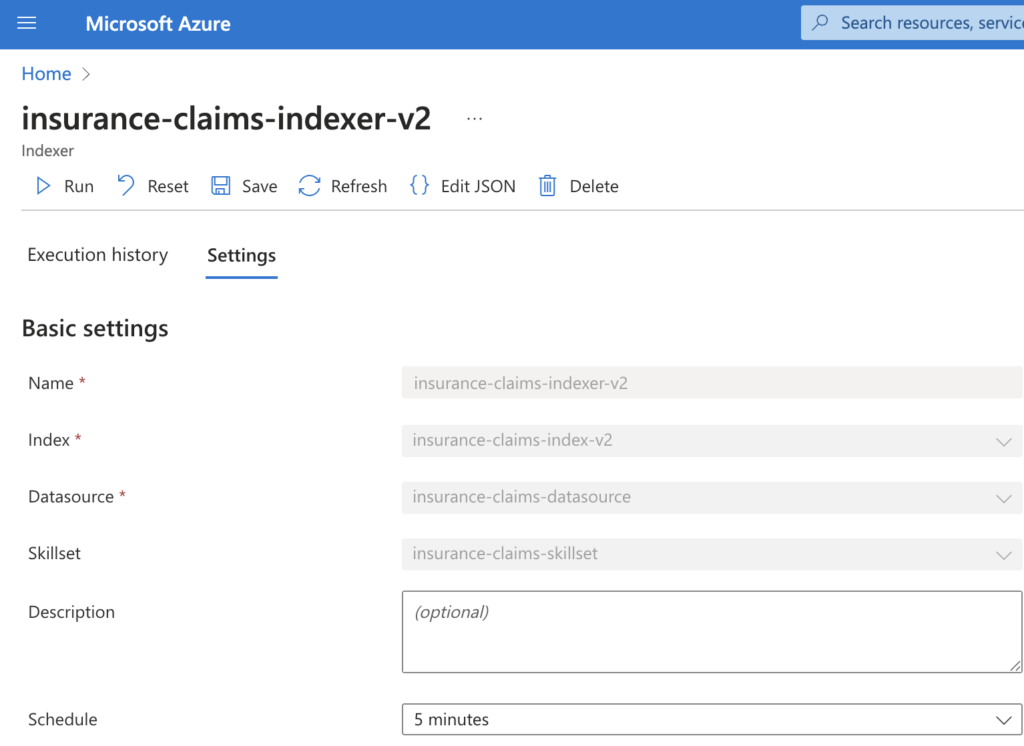Open the Edit JSON editor
Image resolution: width=1024 pixels, height=746 pixels.
(462, 186)
